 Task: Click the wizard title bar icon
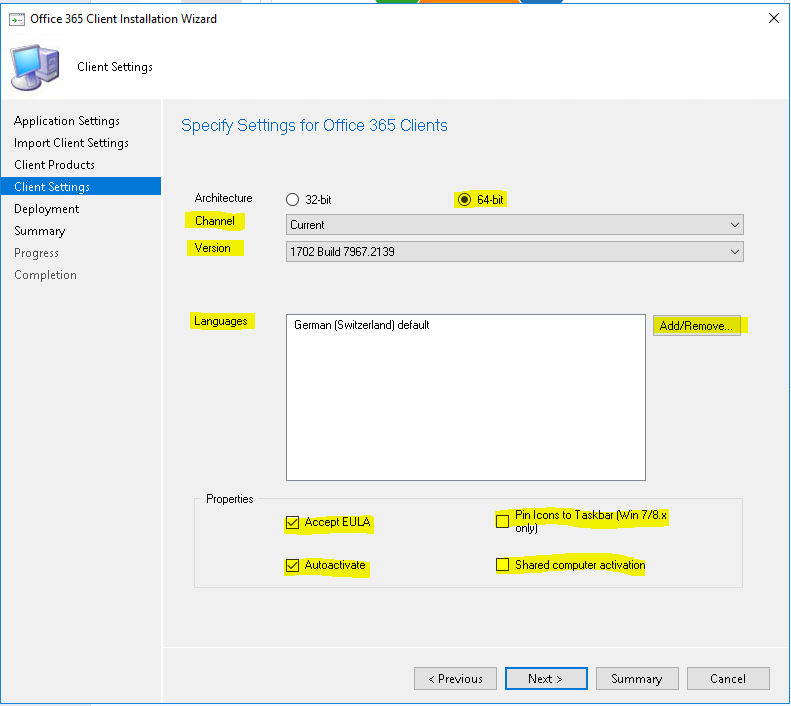17,20
